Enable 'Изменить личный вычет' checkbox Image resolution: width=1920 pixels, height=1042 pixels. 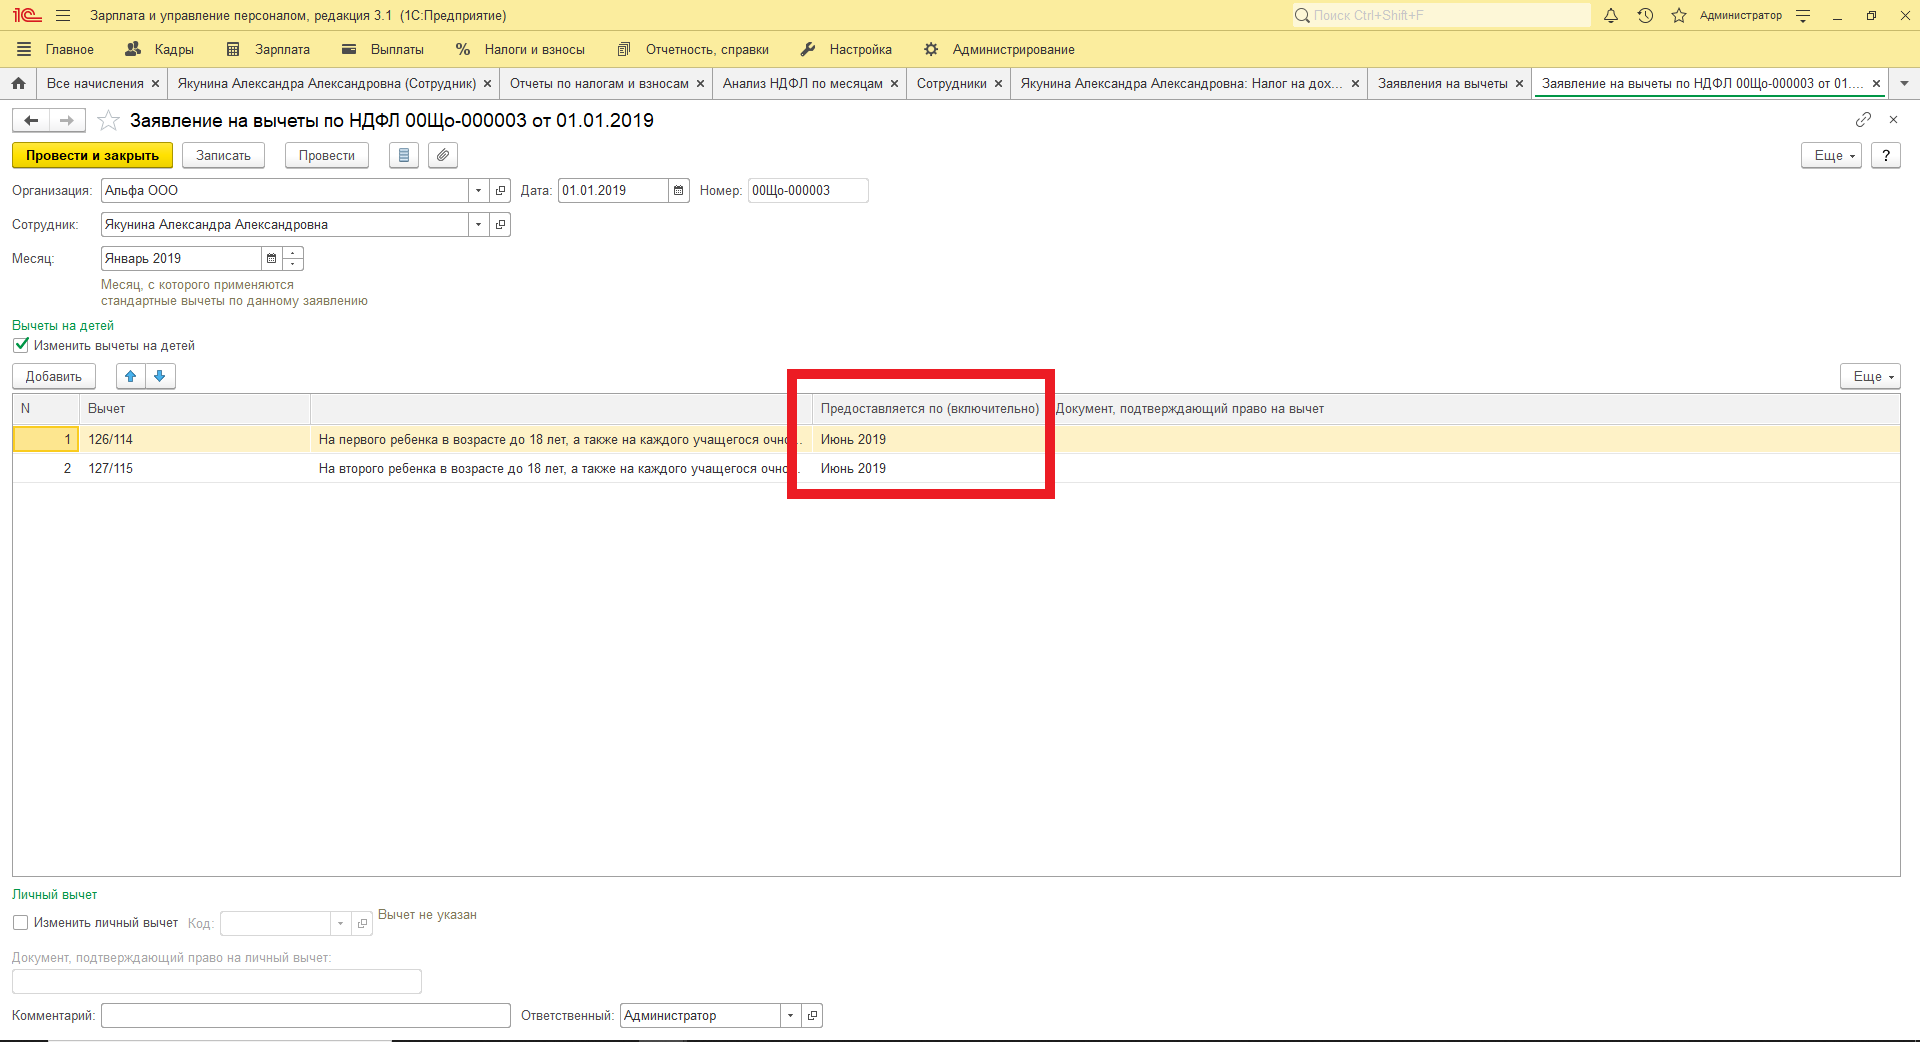(21, 923)
